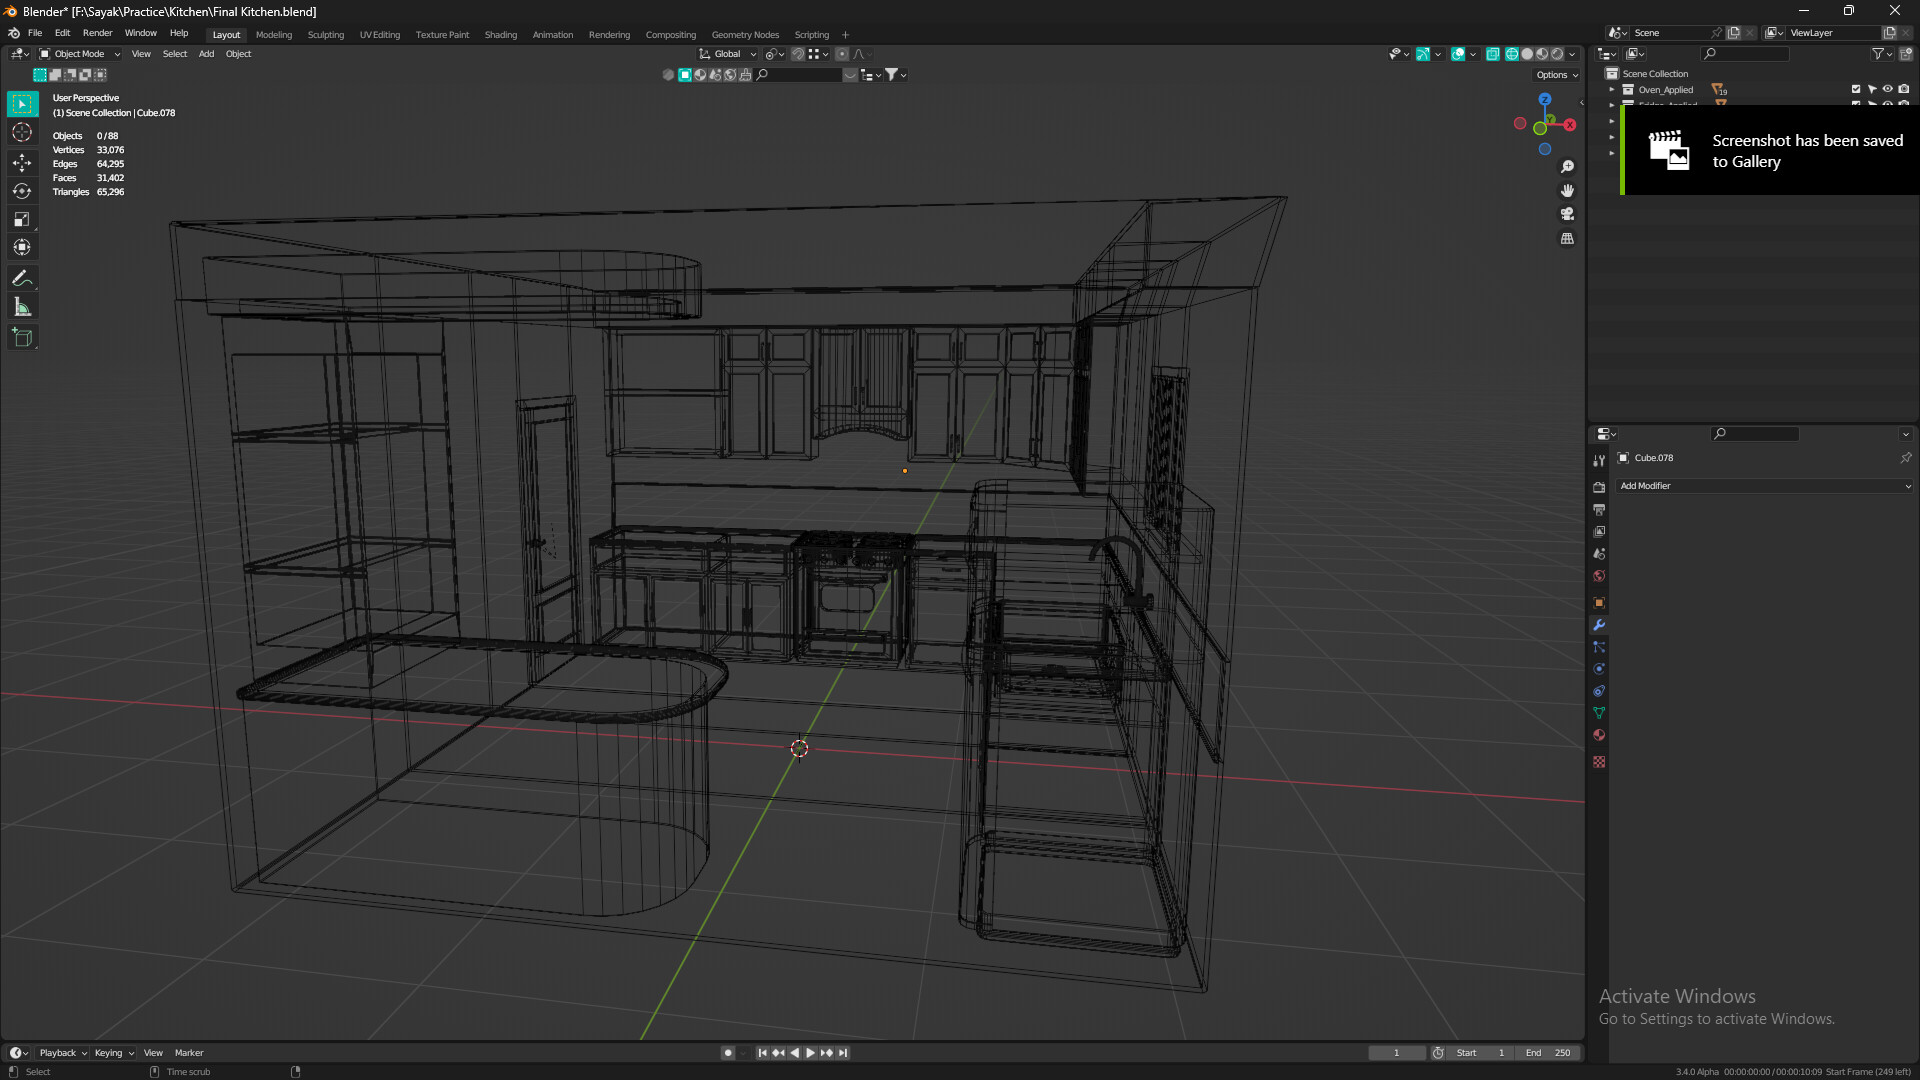The height and width of the screenshot is (1080, 1920).
Task: Switch to the Shading workspace tab
Action: (x=501, y=35)
